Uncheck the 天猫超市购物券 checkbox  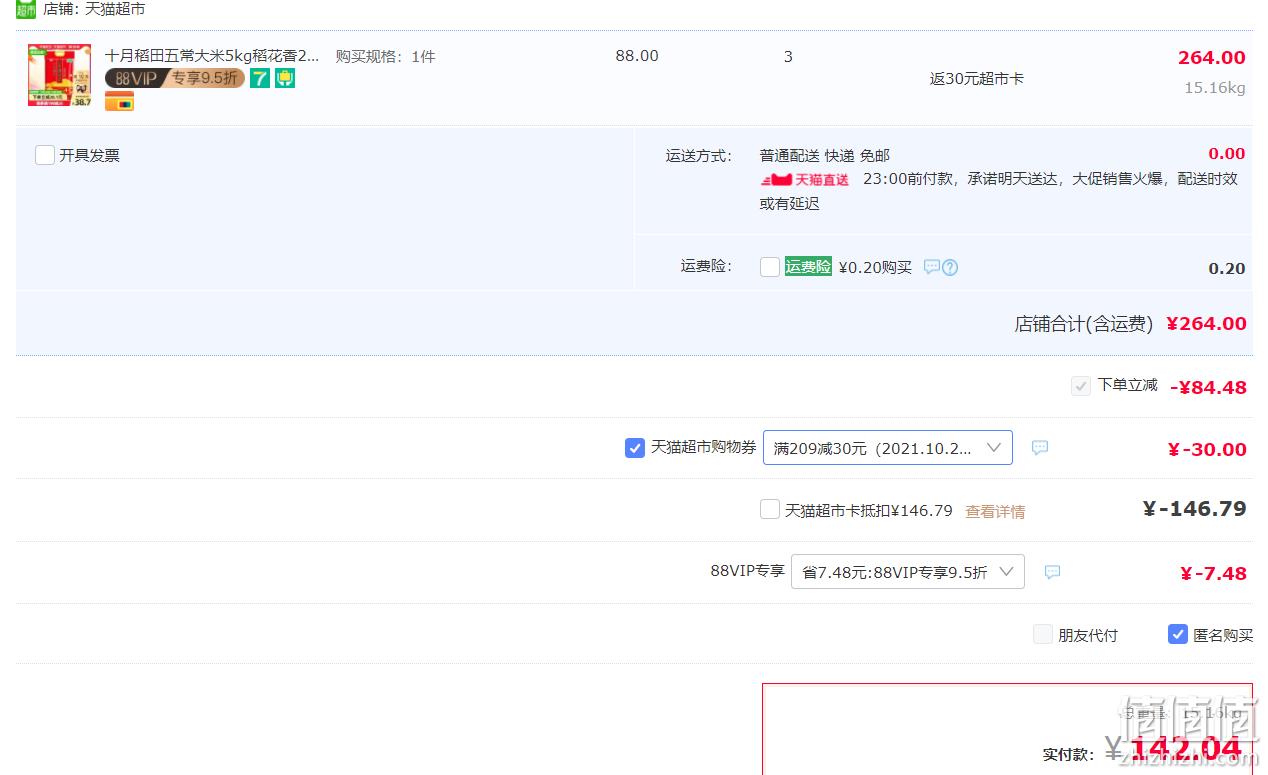635,448
